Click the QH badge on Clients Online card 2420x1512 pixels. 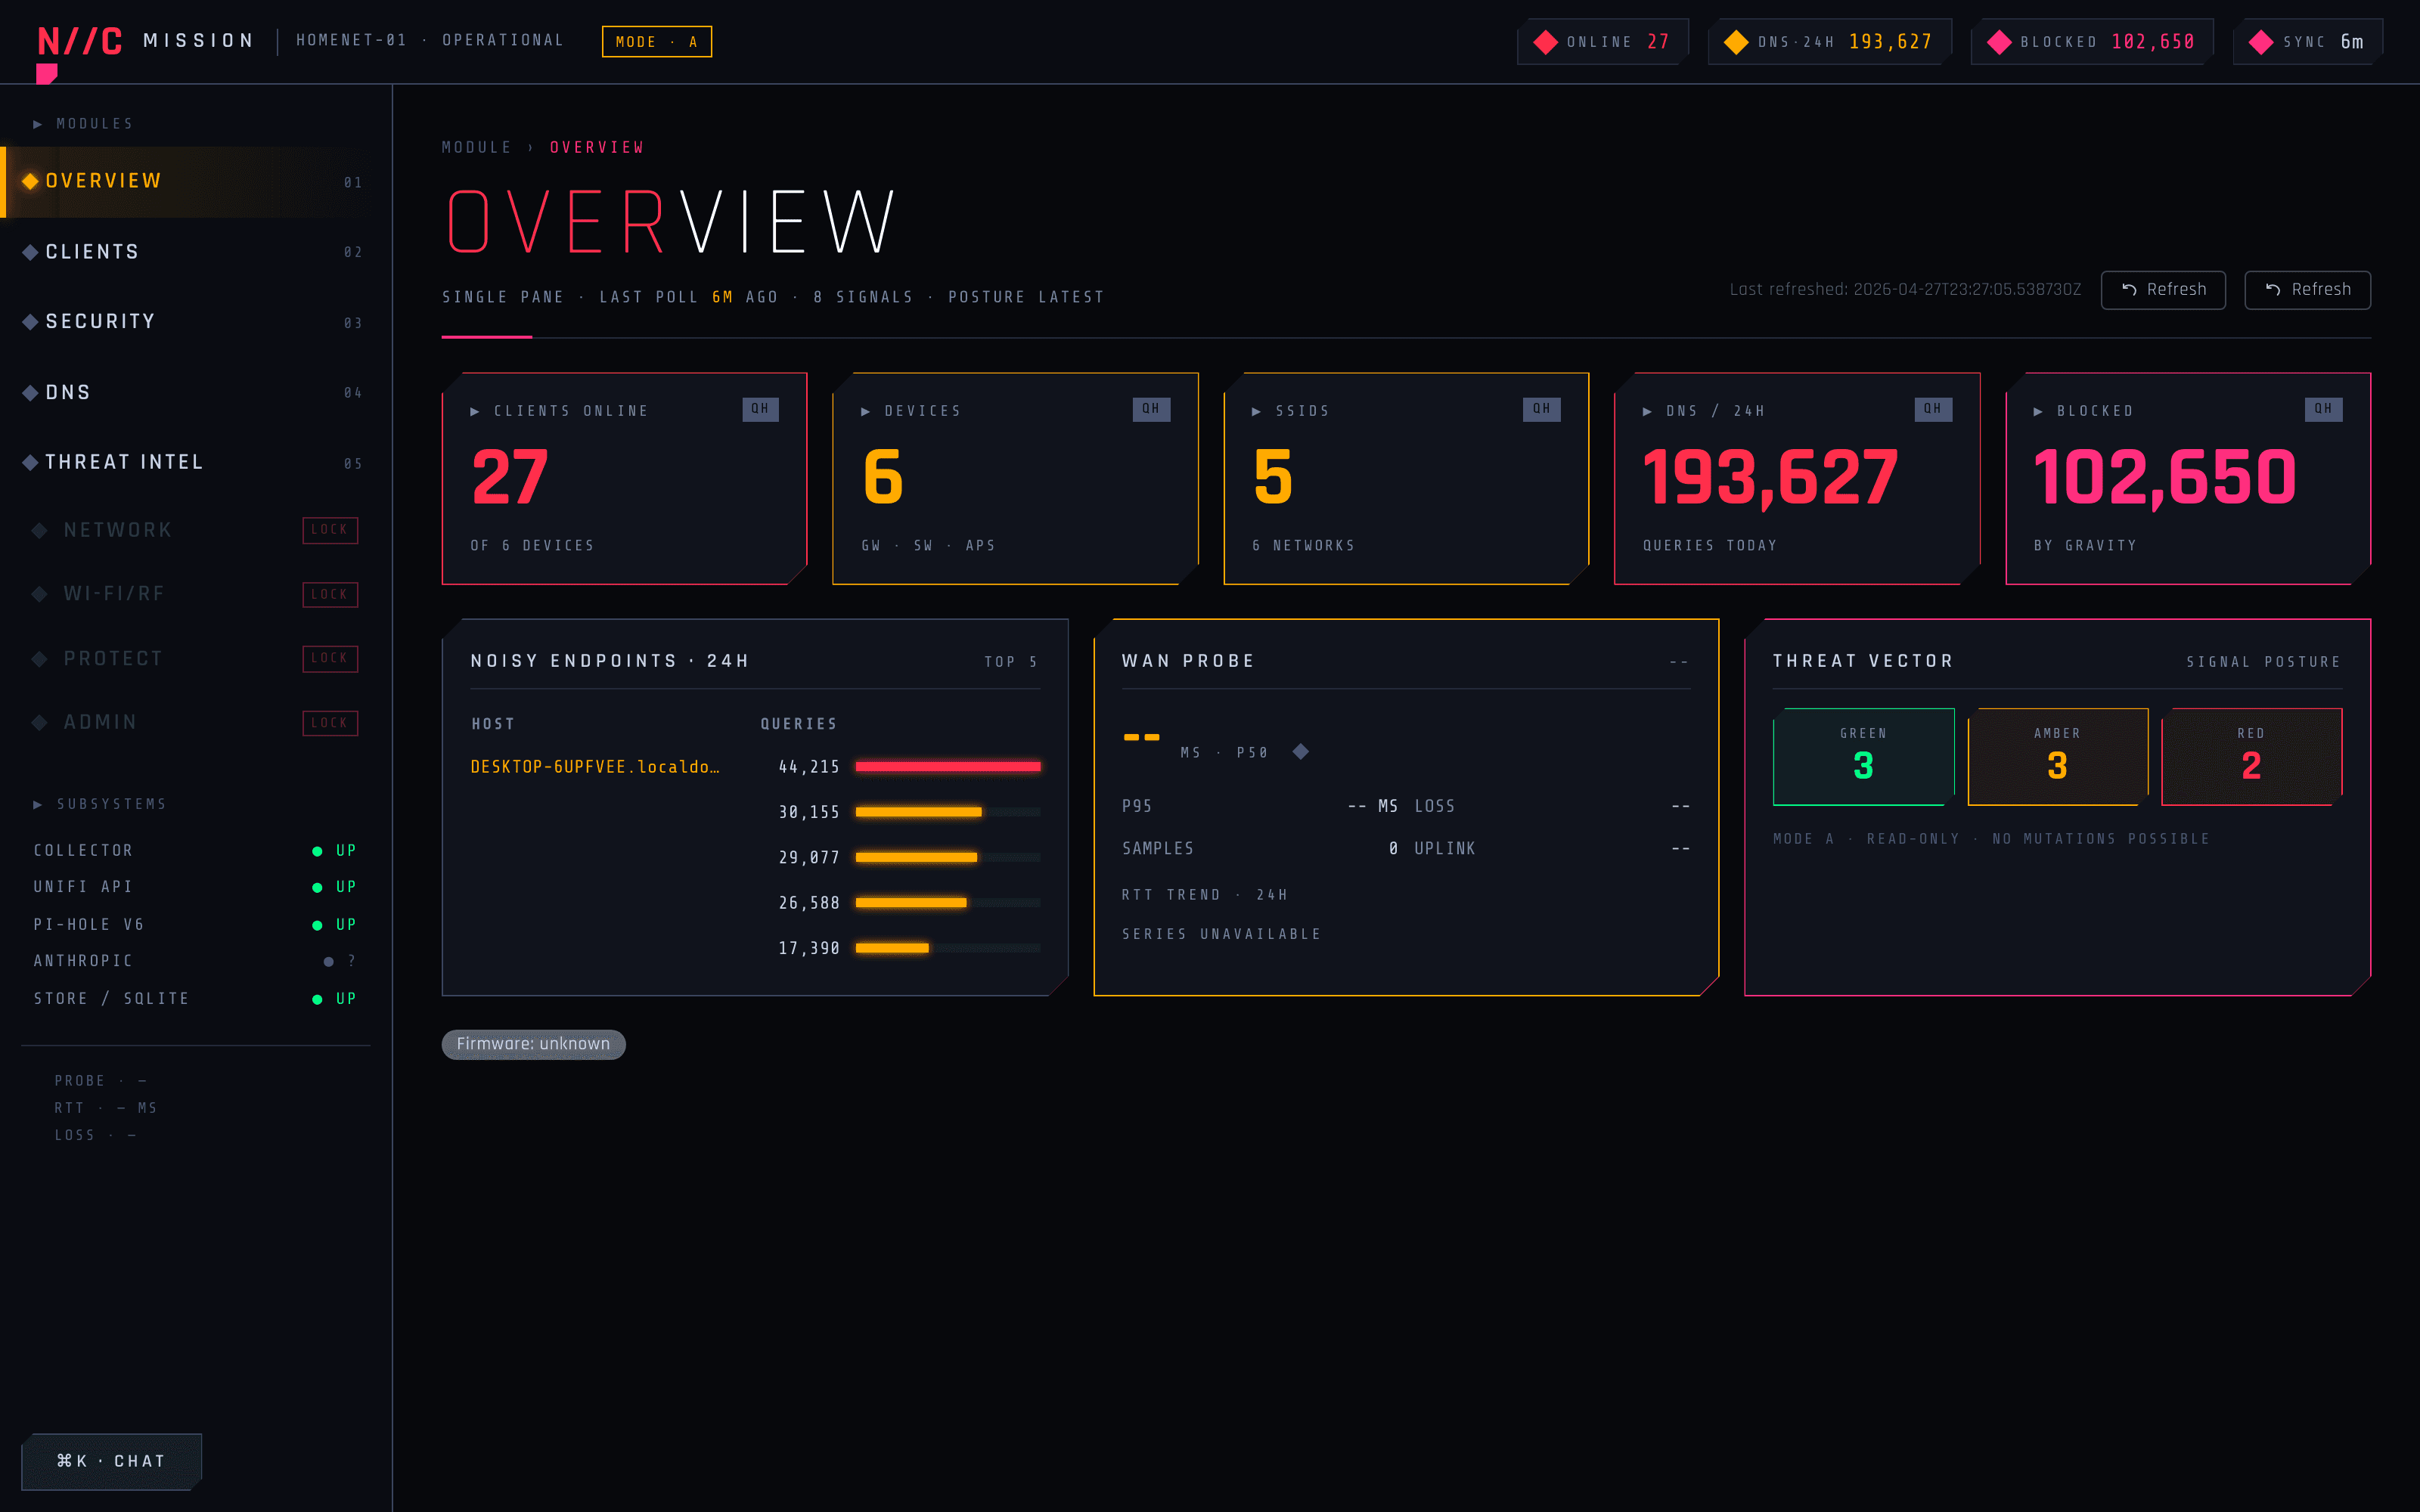760,409
